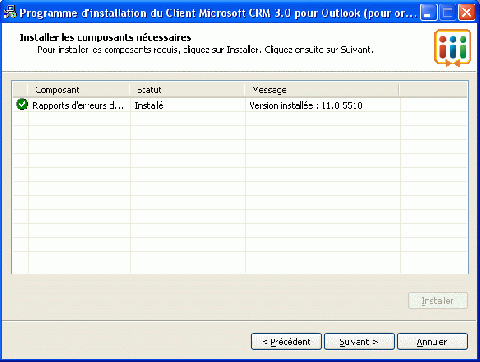Sort by the Statut column header
The width and height of the screenshot is (480, 362).
coord(187,90)
